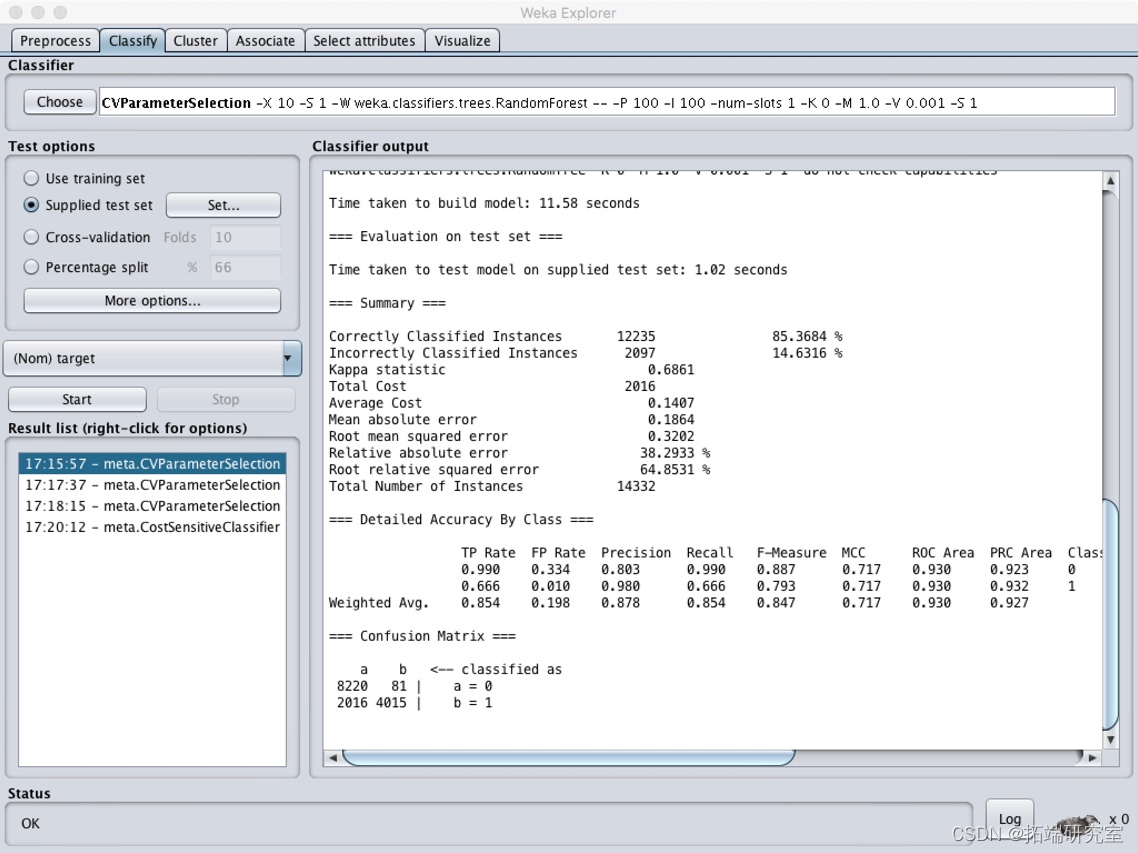This screenshot has height=853, width=1138.
Task: Click the Weka bird status icon
Action: (x=1078, y=824)
